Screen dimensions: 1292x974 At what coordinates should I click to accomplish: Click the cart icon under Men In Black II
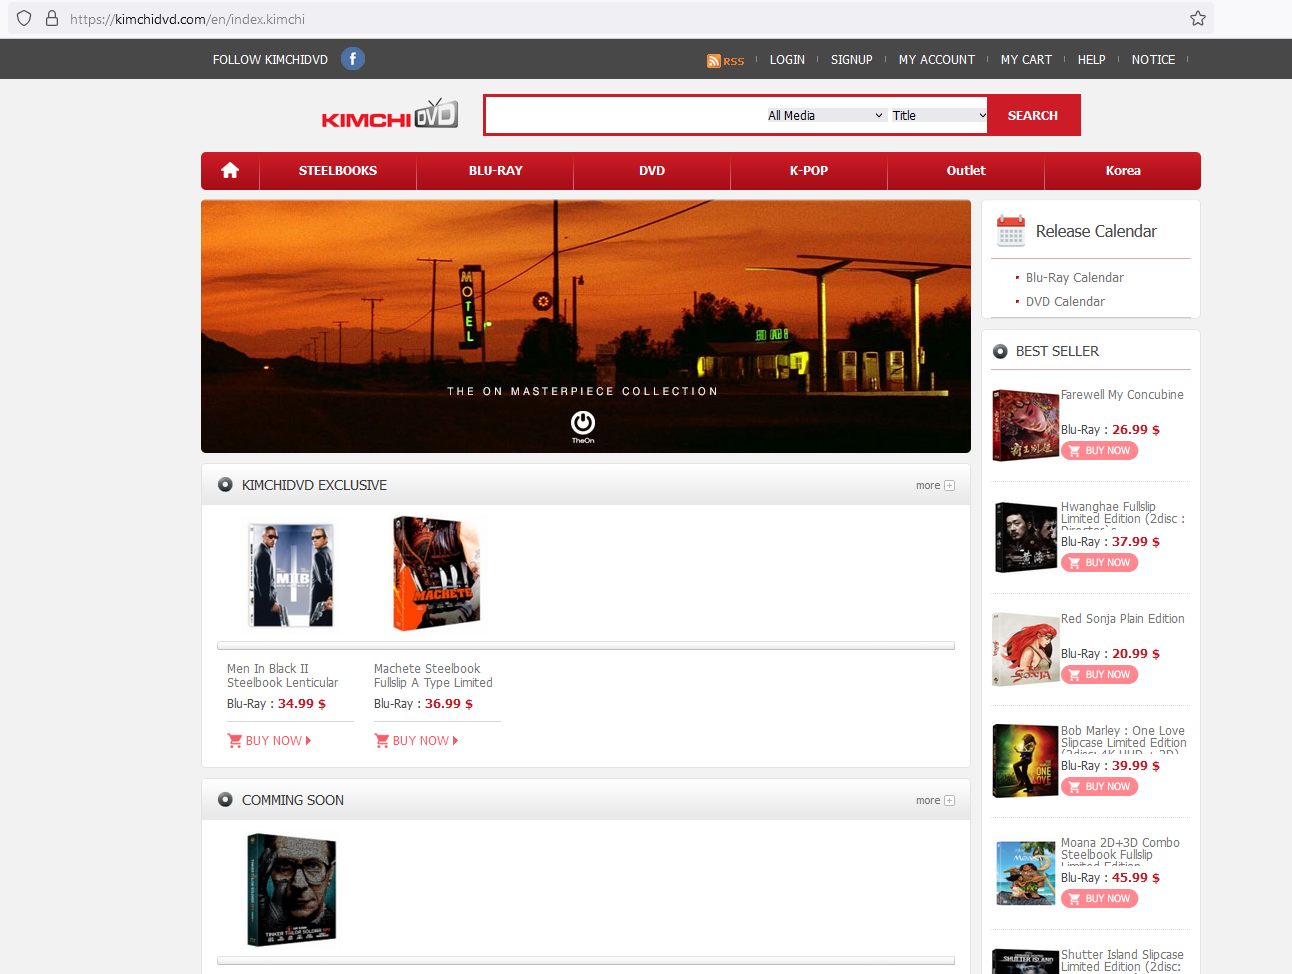pyautogui.click(x=235, y=741)
